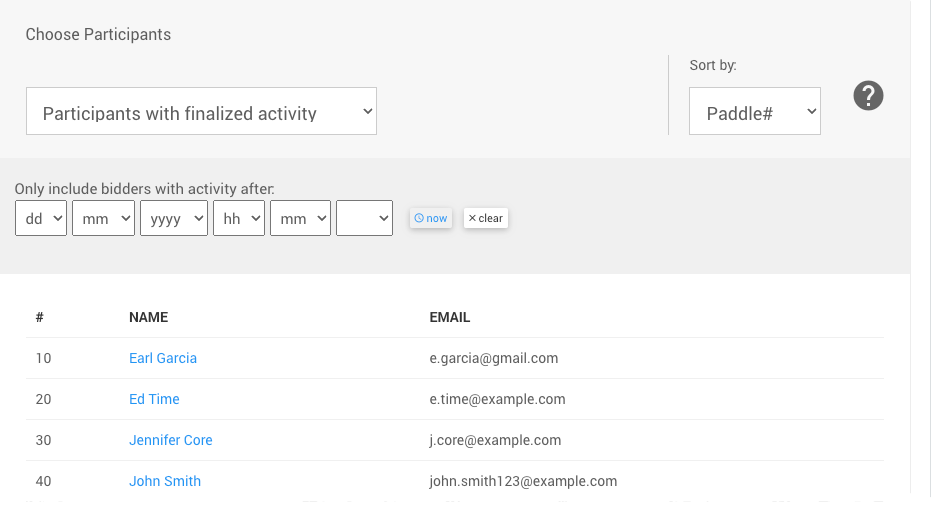This screenshot has height=527, width=931.
Task: Click the NAME column header
Action: point(148,317)
